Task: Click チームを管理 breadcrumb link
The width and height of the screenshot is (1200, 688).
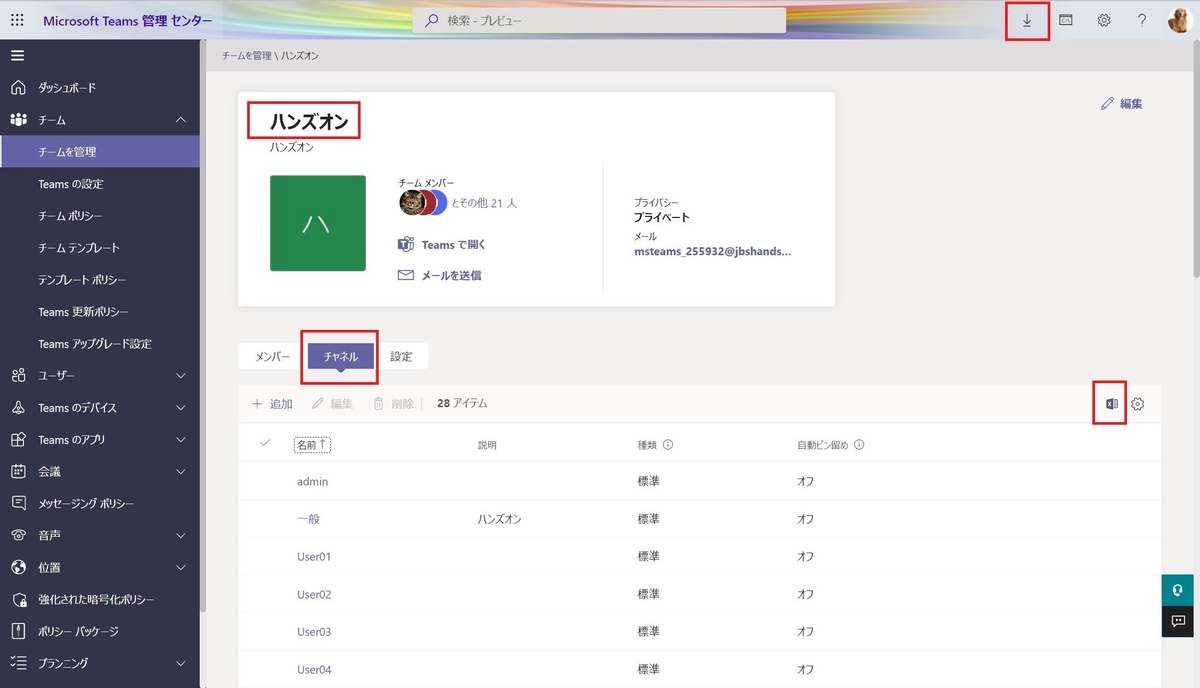Action: tap(246, 56)
